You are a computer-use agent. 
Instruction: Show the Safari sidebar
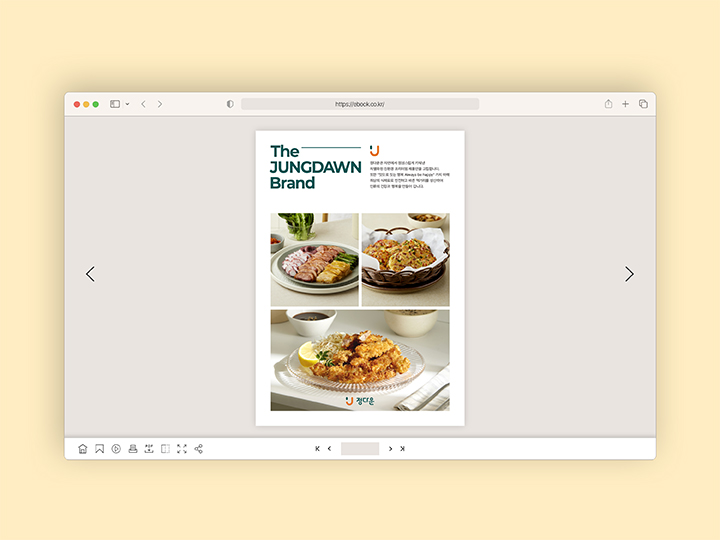click(115, 104)
